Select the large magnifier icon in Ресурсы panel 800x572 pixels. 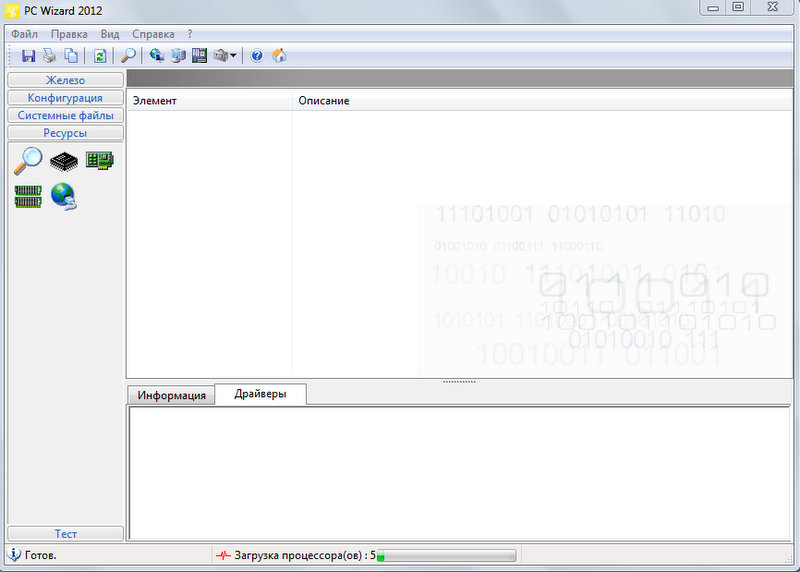tap(28, 161)
